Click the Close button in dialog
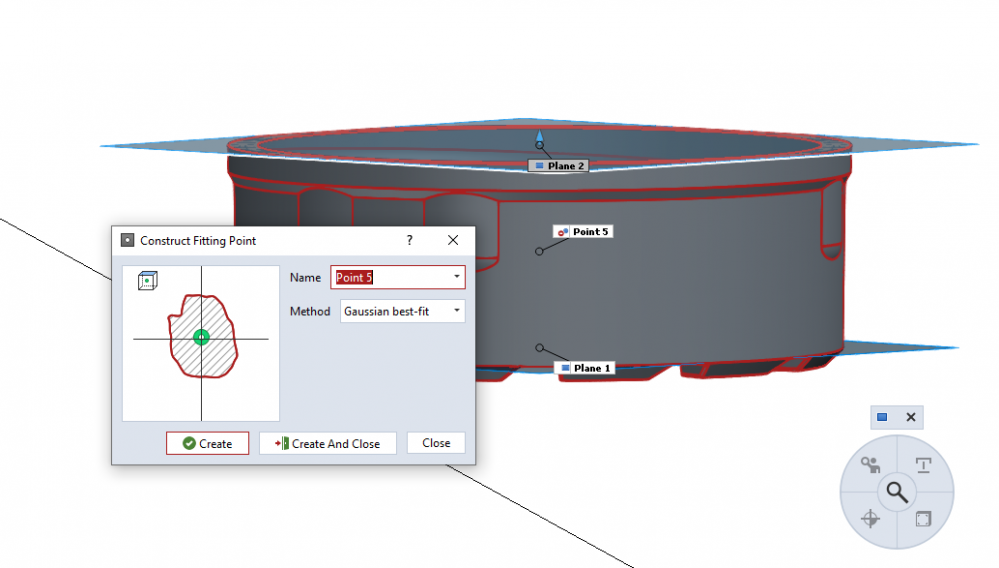This screenshot has width=999, height=568. (x=436, y=443)
